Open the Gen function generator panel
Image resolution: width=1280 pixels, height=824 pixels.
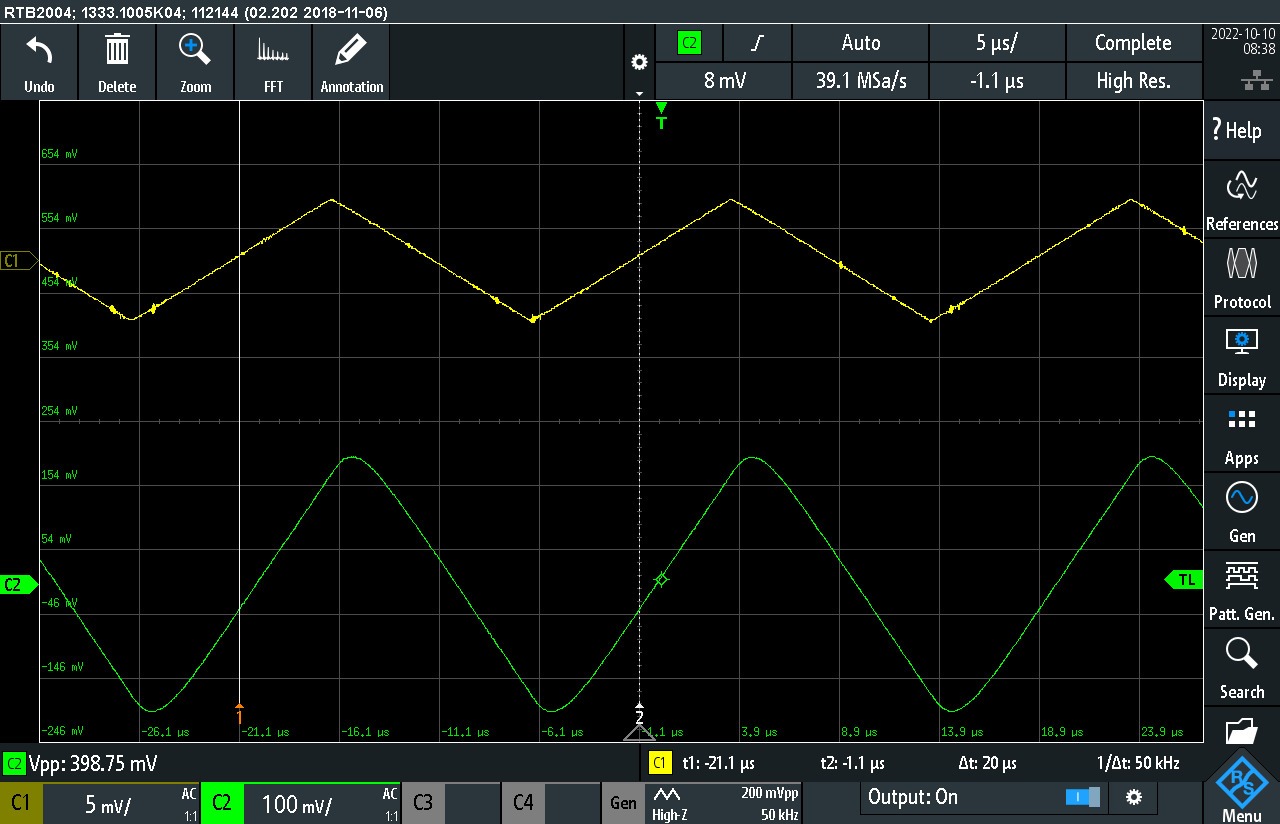(1241, 512)
